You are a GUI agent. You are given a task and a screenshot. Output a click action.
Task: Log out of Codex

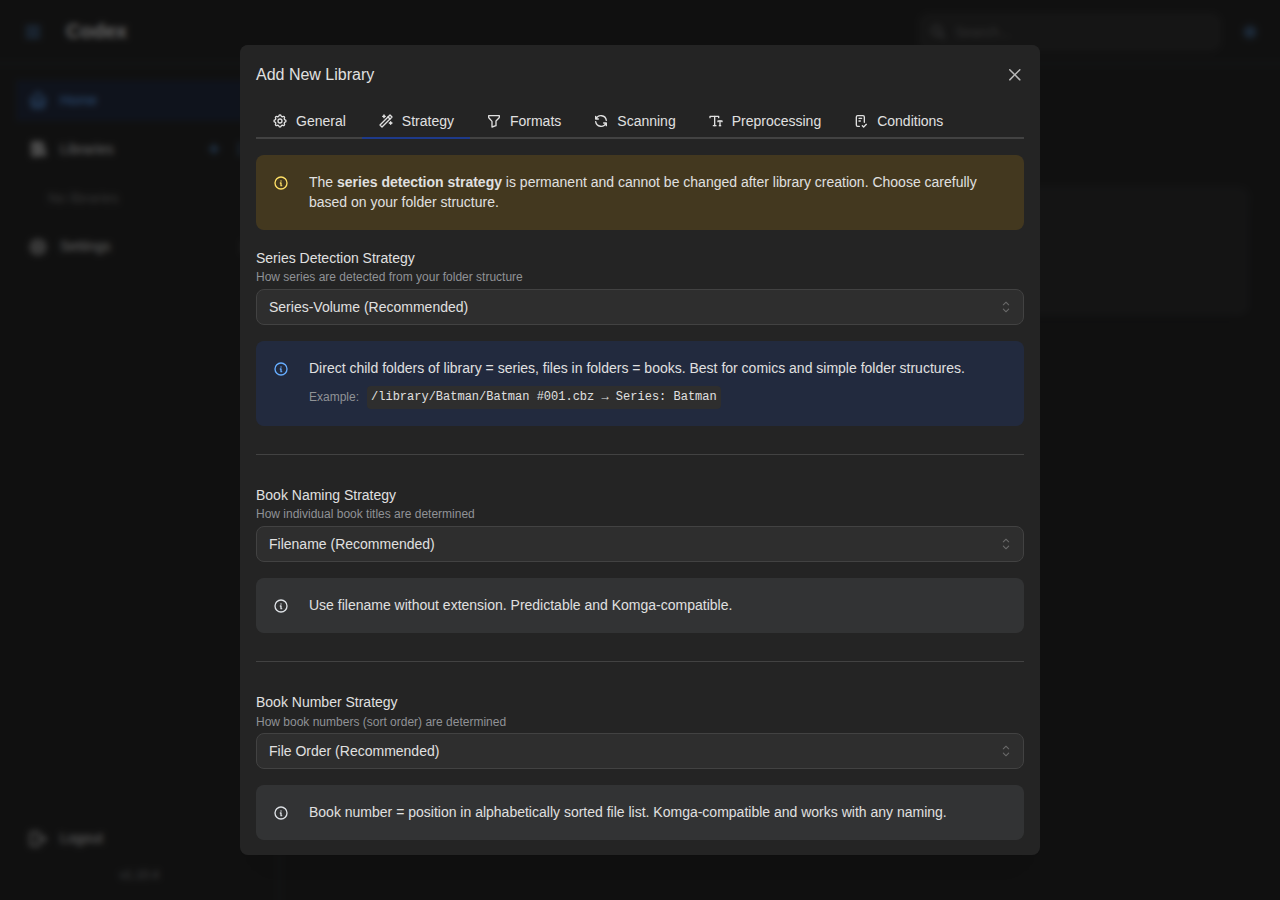tap(66, 838)
